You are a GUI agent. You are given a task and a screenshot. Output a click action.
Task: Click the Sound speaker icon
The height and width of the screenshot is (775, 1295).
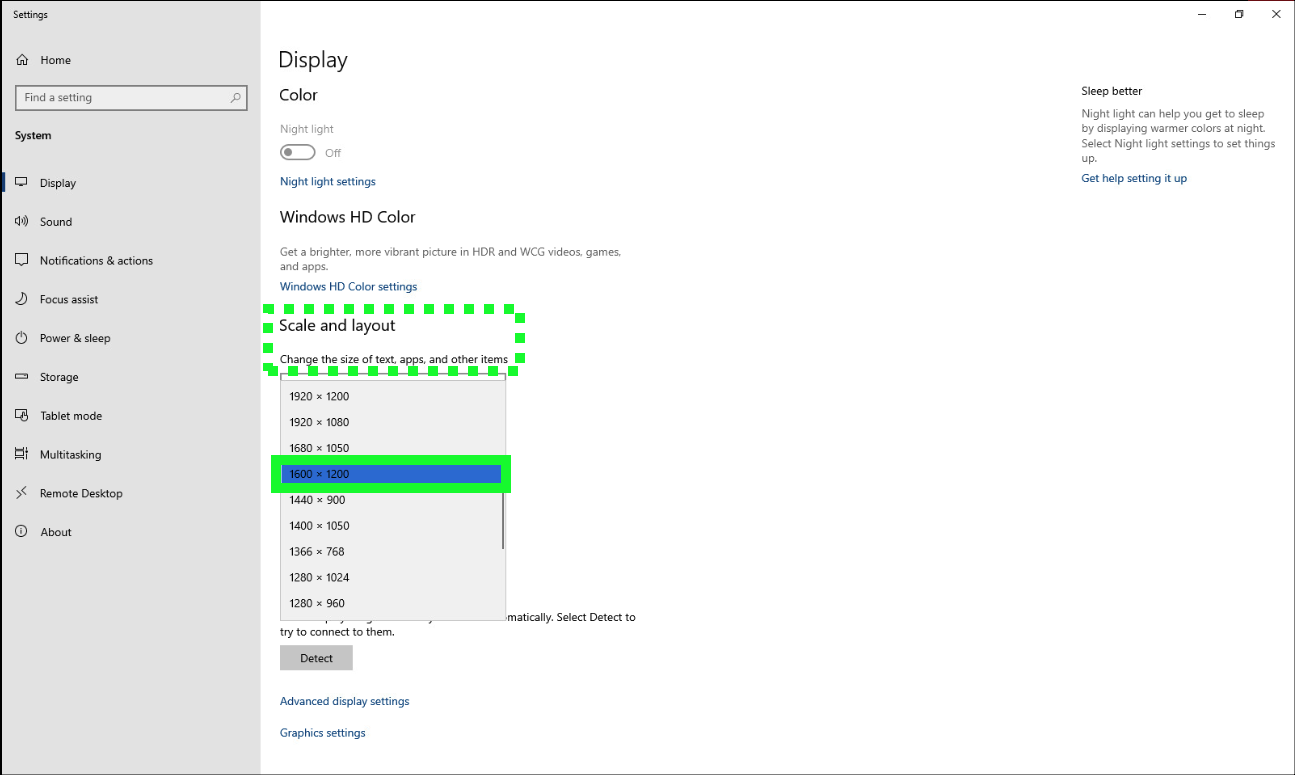pos(22,222)
